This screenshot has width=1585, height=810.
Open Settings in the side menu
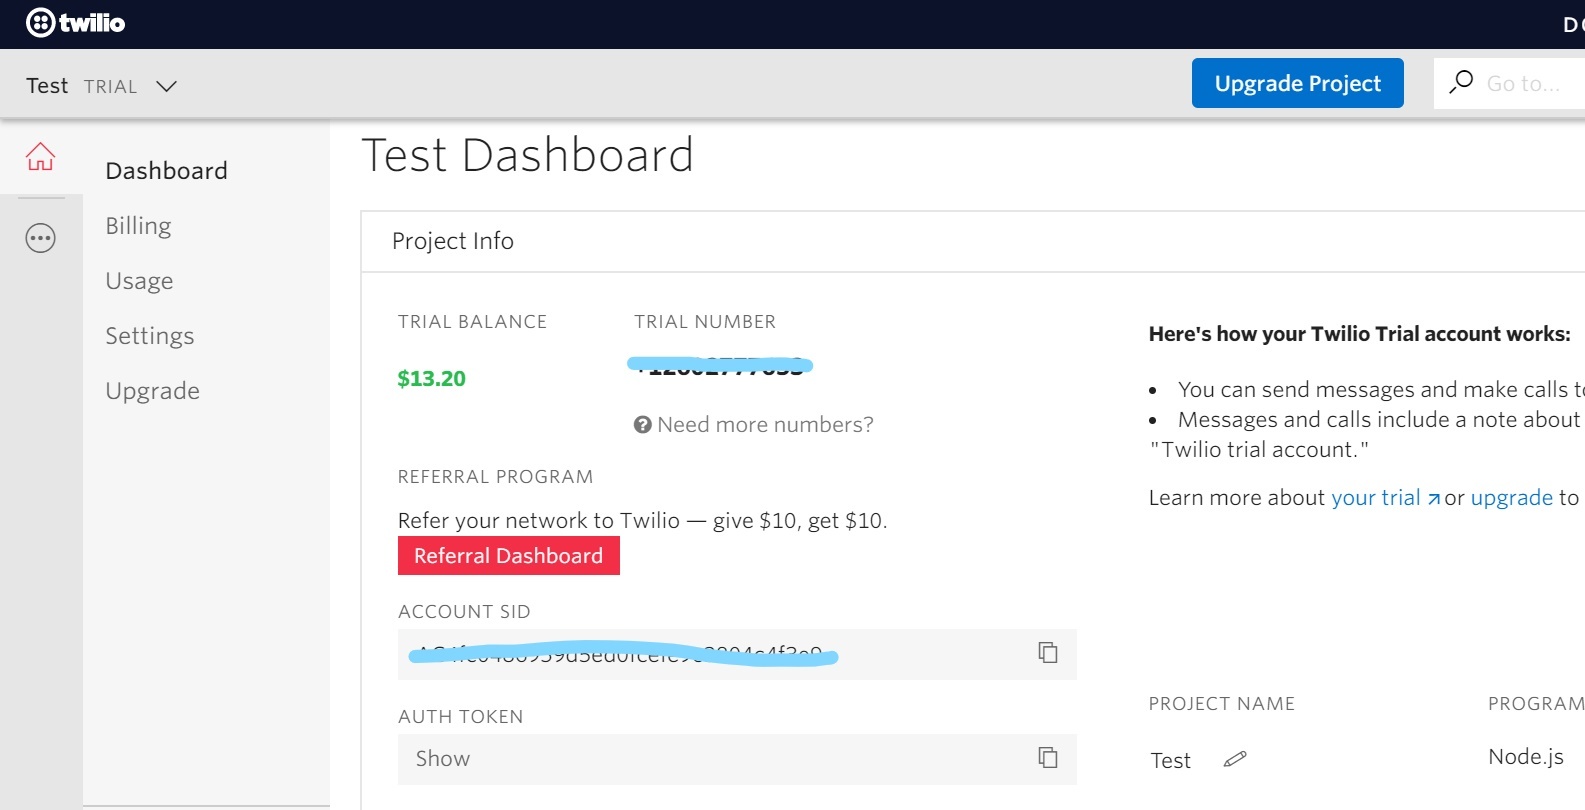[150, 336]
